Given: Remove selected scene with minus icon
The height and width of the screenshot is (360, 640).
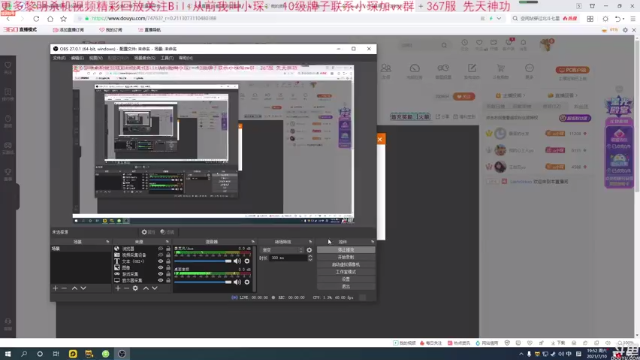Looking at the screenshot, I should (x=64, y=288).
